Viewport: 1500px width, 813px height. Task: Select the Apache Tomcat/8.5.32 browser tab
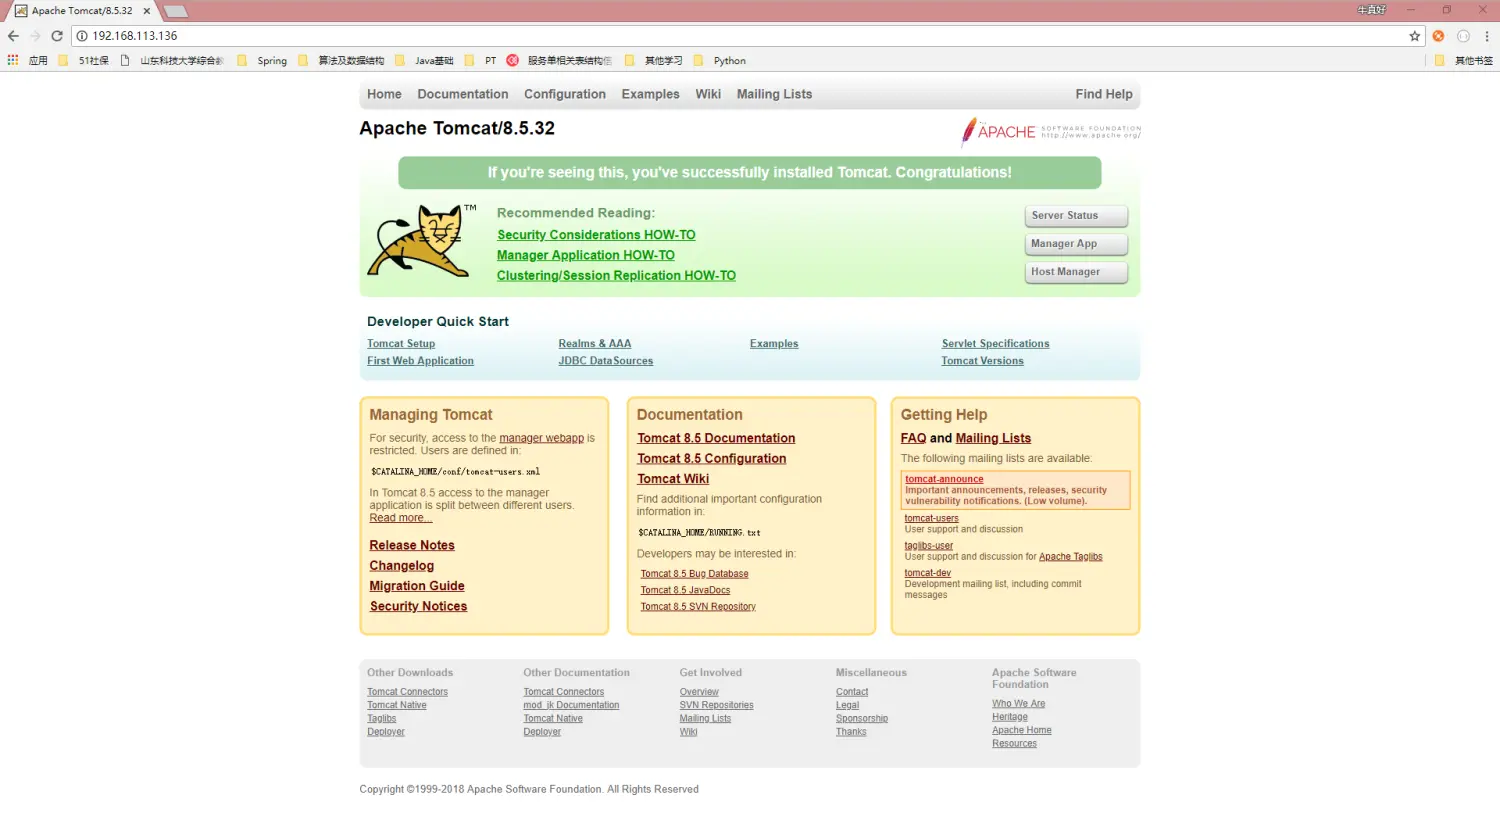[x=82, y=11]
